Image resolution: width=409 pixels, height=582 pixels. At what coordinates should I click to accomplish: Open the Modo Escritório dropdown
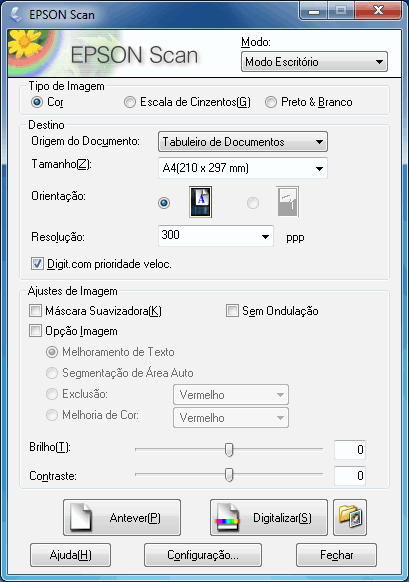314,62
